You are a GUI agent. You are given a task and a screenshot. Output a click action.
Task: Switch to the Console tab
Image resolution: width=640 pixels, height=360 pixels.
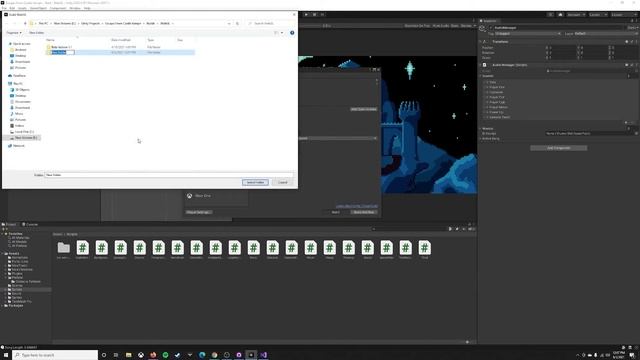click(30, 224)
